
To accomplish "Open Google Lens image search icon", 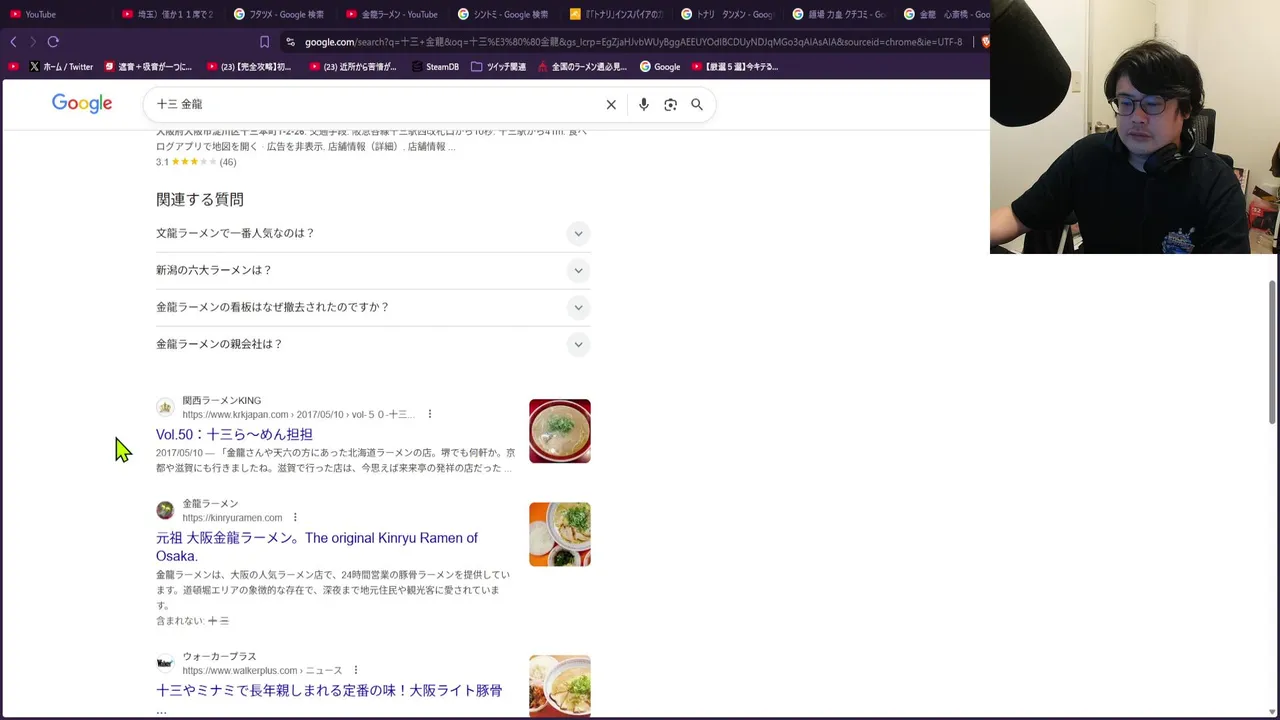I will (x=670, y=104).
